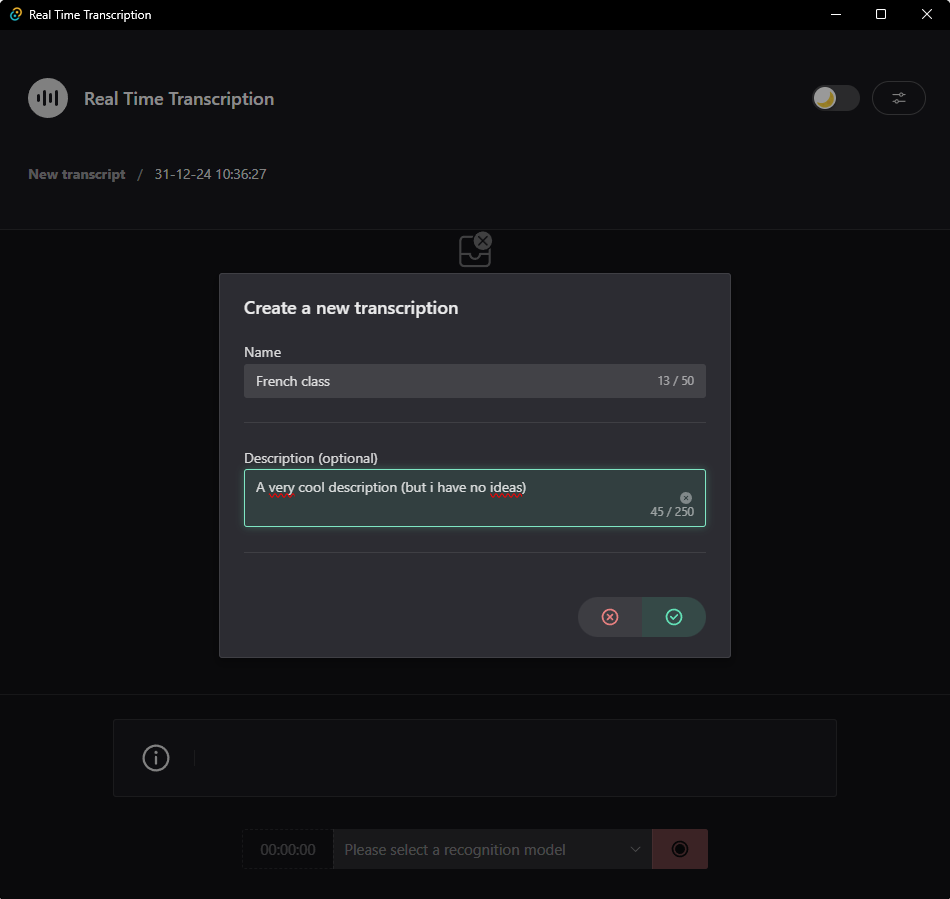This screenshot has height=899, width=950.
Task: Click the app icon in the title bar
Action: click(x=16, y=15)
